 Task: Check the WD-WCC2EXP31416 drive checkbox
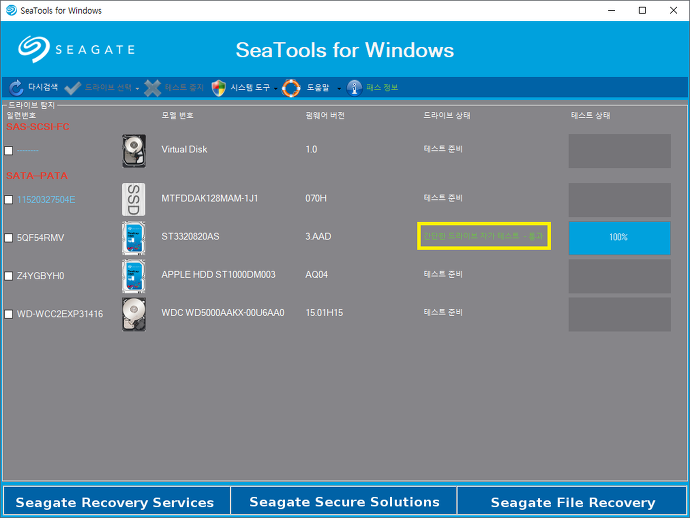[x=9, y=314]
